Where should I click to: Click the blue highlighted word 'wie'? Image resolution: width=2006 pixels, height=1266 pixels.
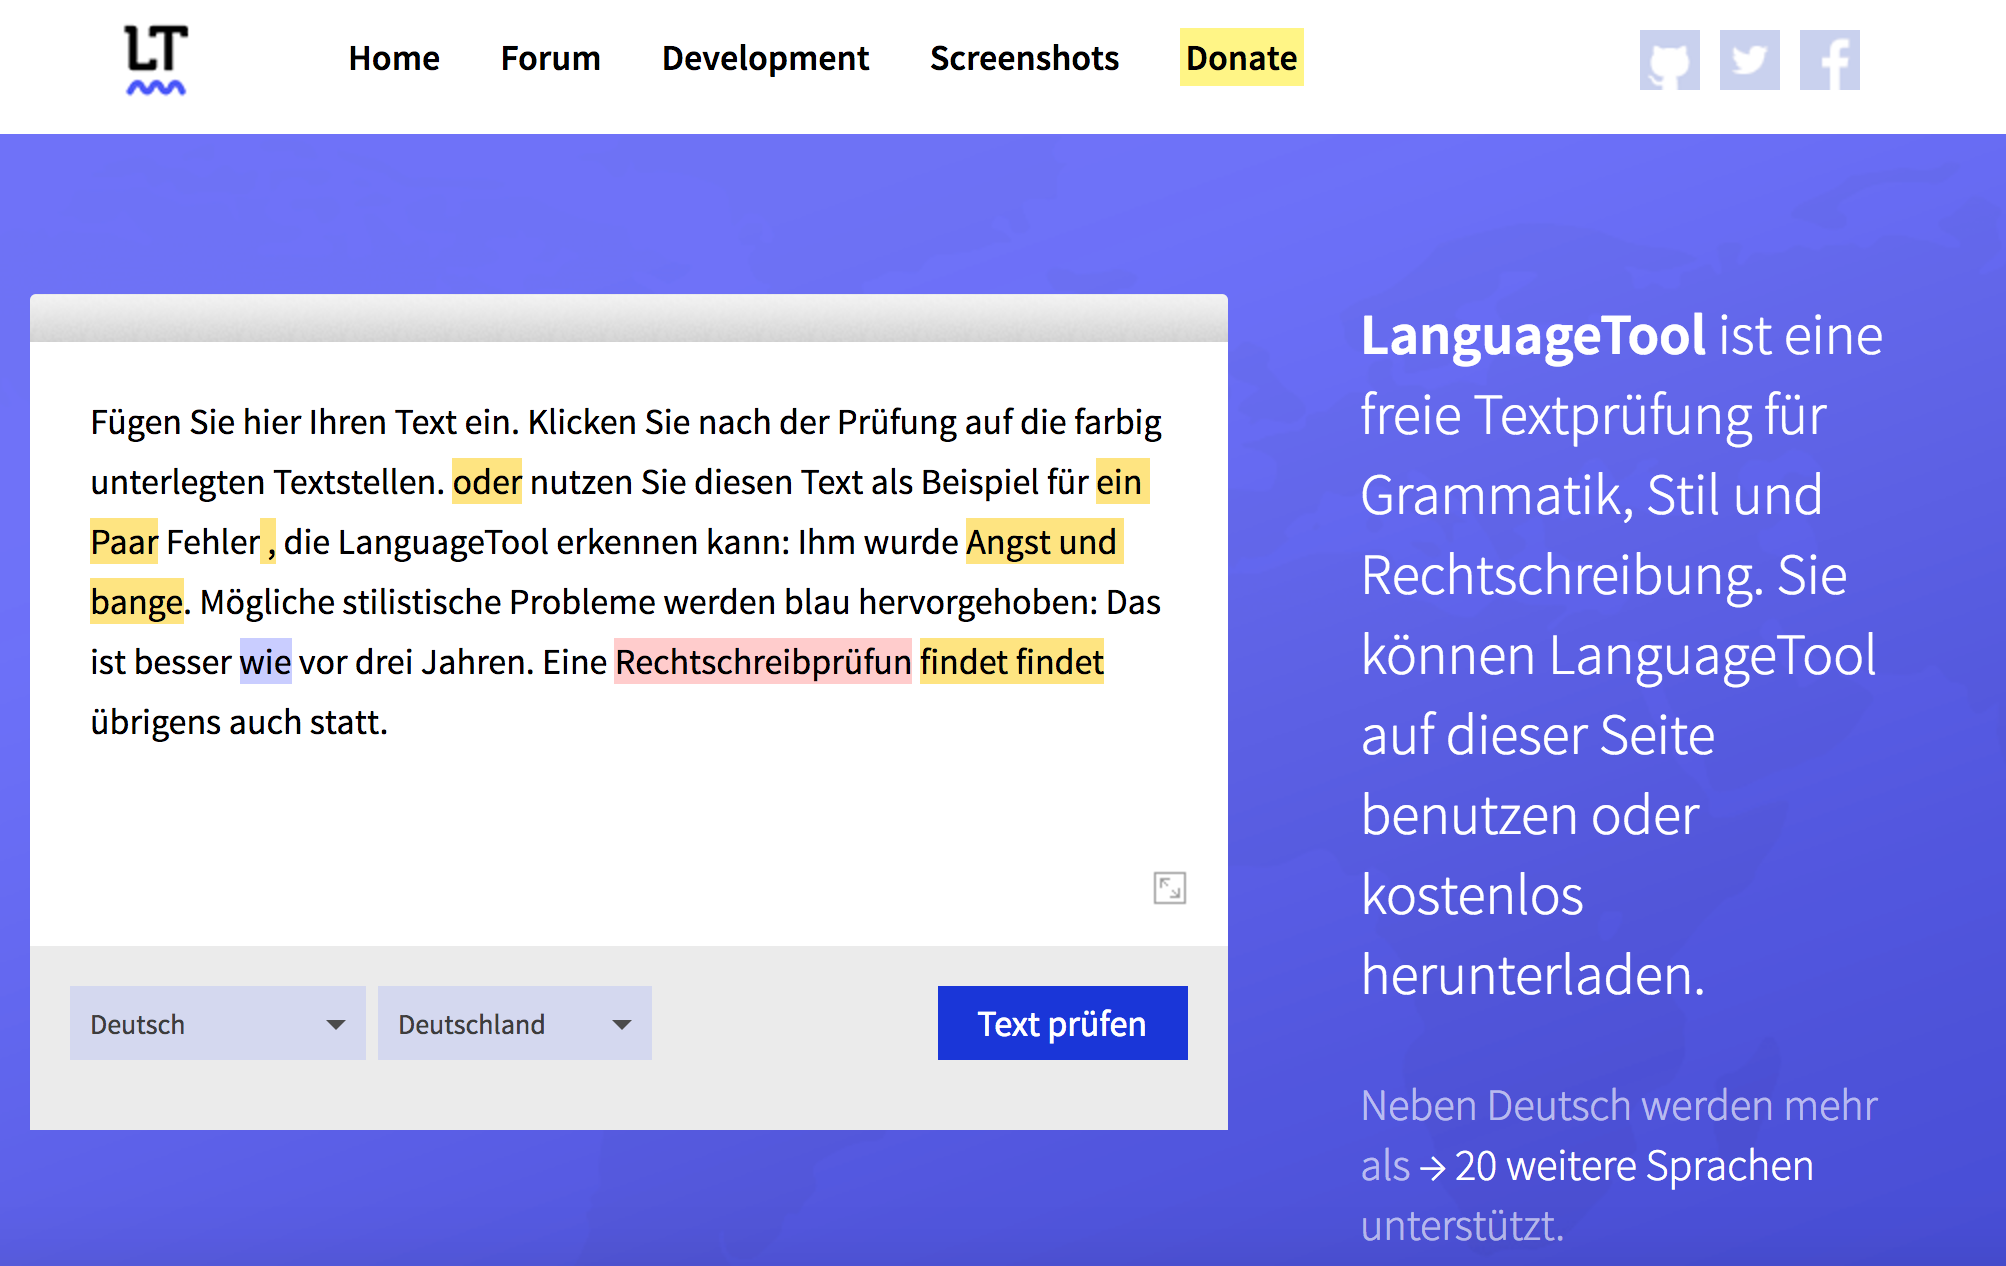(265, 662)
